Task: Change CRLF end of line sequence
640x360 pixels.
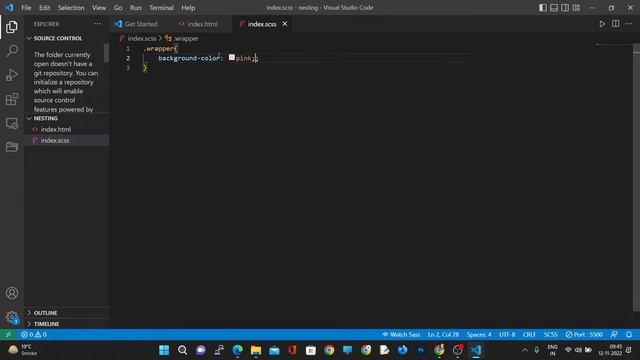Action: coord(529,334)
